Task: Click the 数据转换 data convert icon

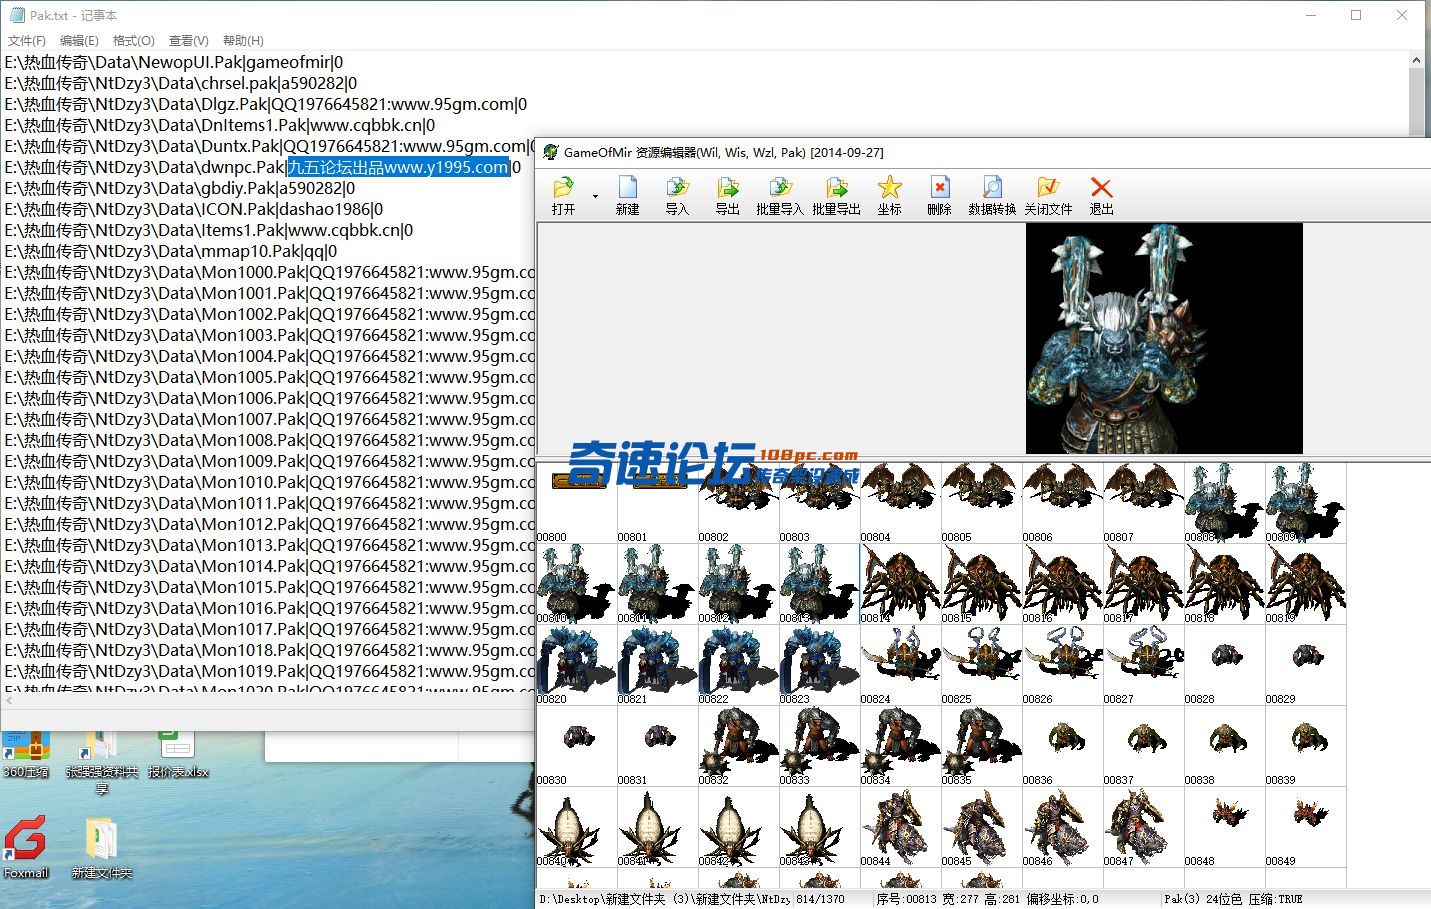Action: coord(992,195)
